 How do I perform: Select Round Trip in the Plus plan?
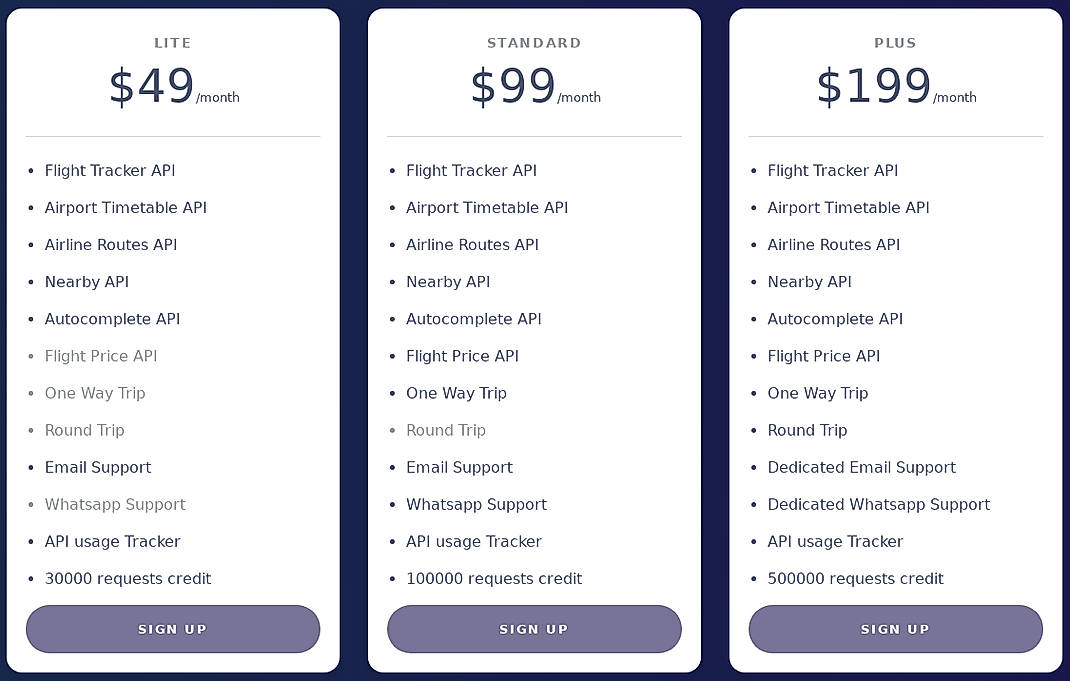(807, 430)
